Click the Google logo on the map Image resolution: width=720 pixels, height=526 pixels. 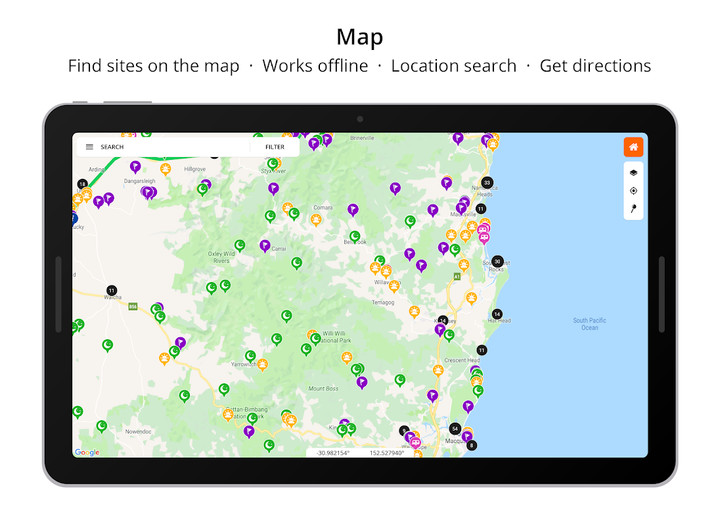87,452
